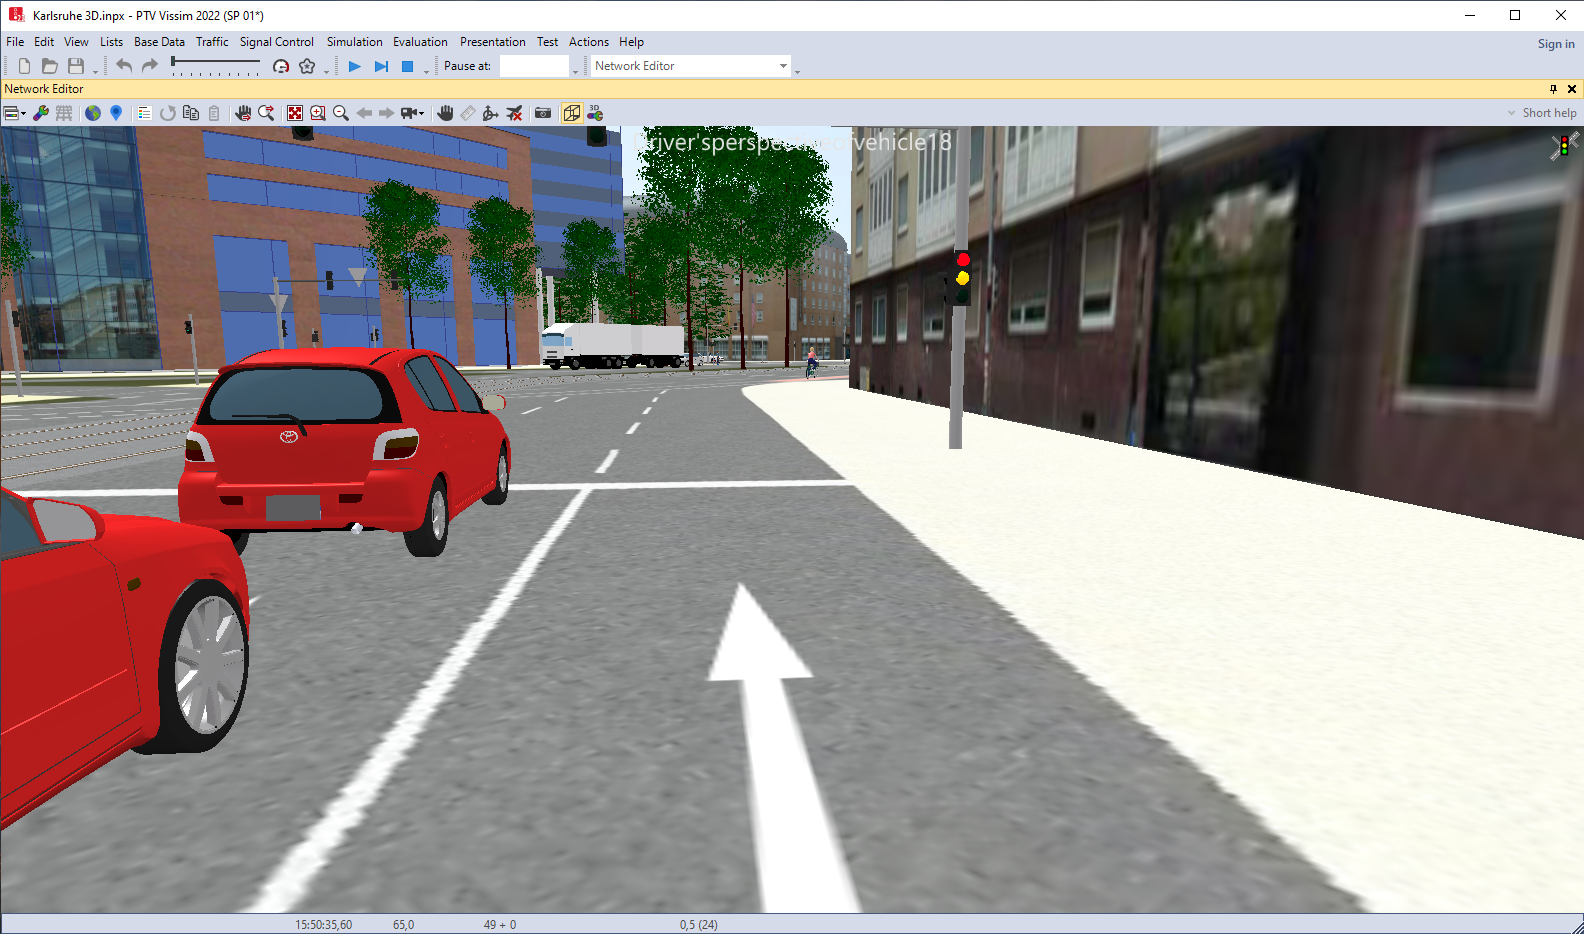Expand the network editor layout selection dropdown
This screenshot has width=1584, height=934.
click(15, 113)
